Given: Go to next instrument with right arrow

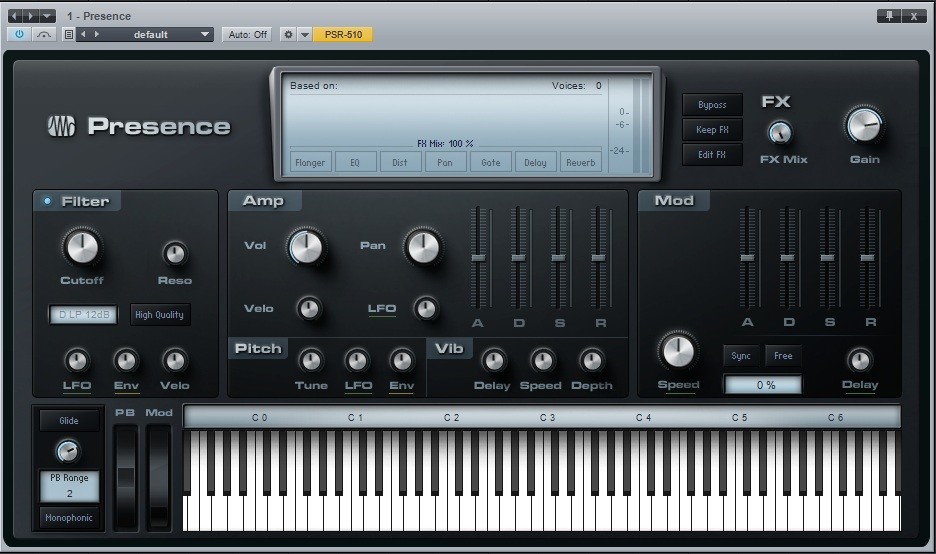Looking at the screenshot, I should click(x=30, y=16).
